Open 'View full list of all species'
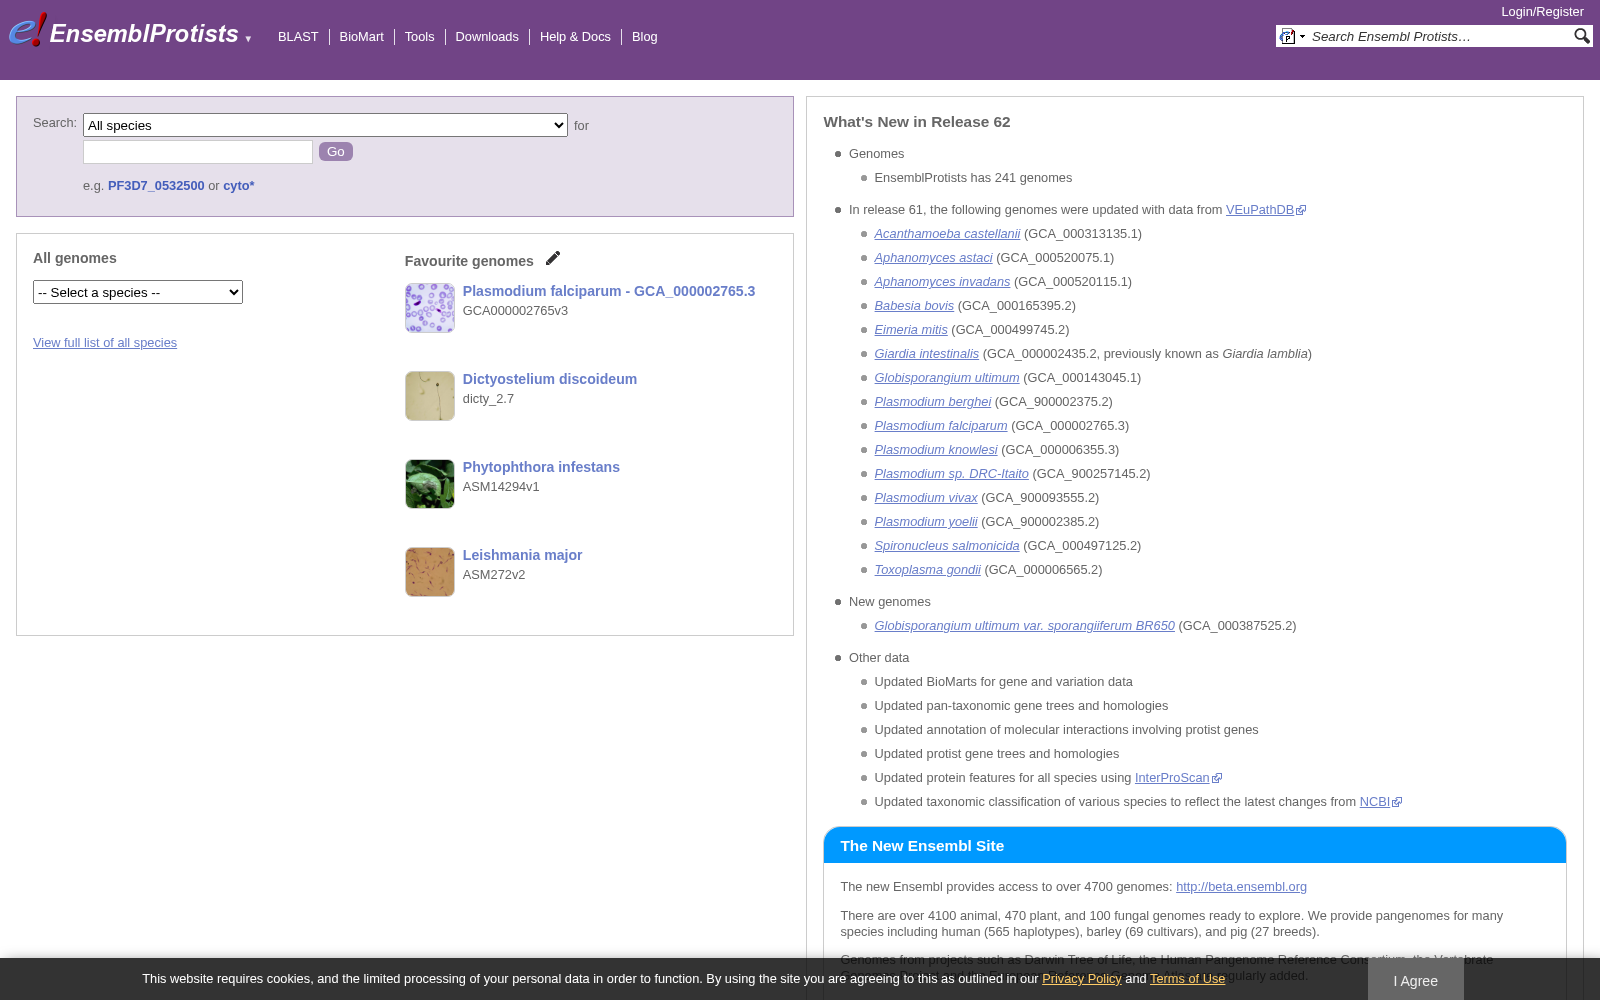 pos(105,343)
